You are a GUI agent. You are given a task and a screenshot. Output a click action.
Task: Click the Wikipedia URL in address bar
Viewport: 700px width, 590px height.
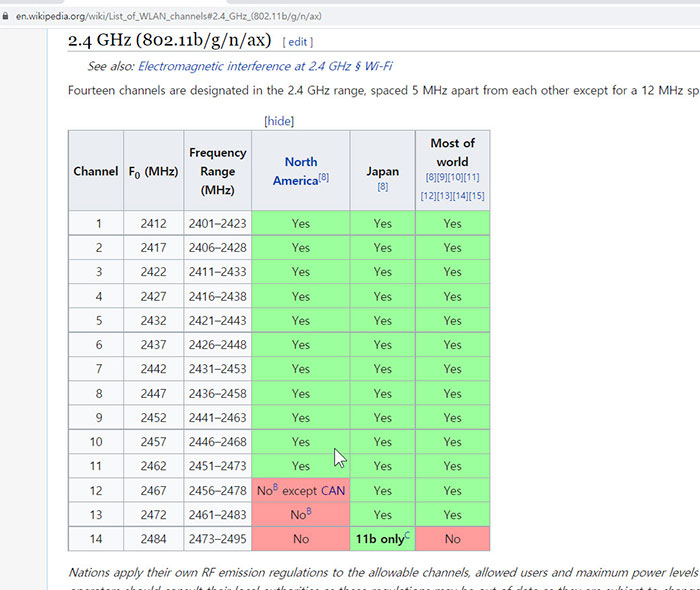pyautogui.click(x=168, y=17)
